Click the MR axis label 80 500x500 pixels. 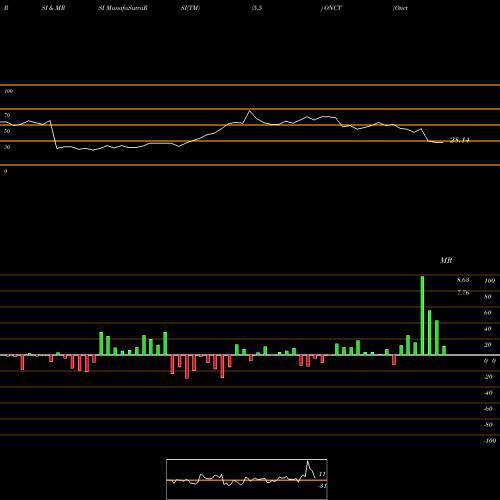(x=488, y=297)
